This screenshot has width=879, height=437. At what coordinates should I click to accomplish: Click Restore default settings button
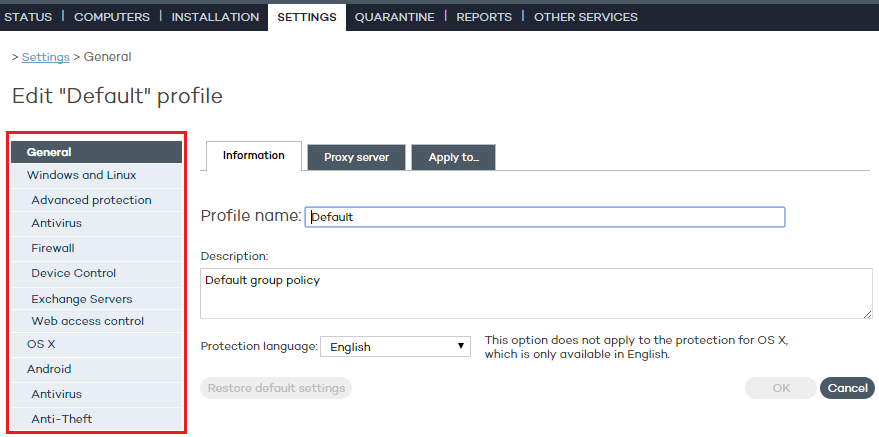click(x=276, y=388)
